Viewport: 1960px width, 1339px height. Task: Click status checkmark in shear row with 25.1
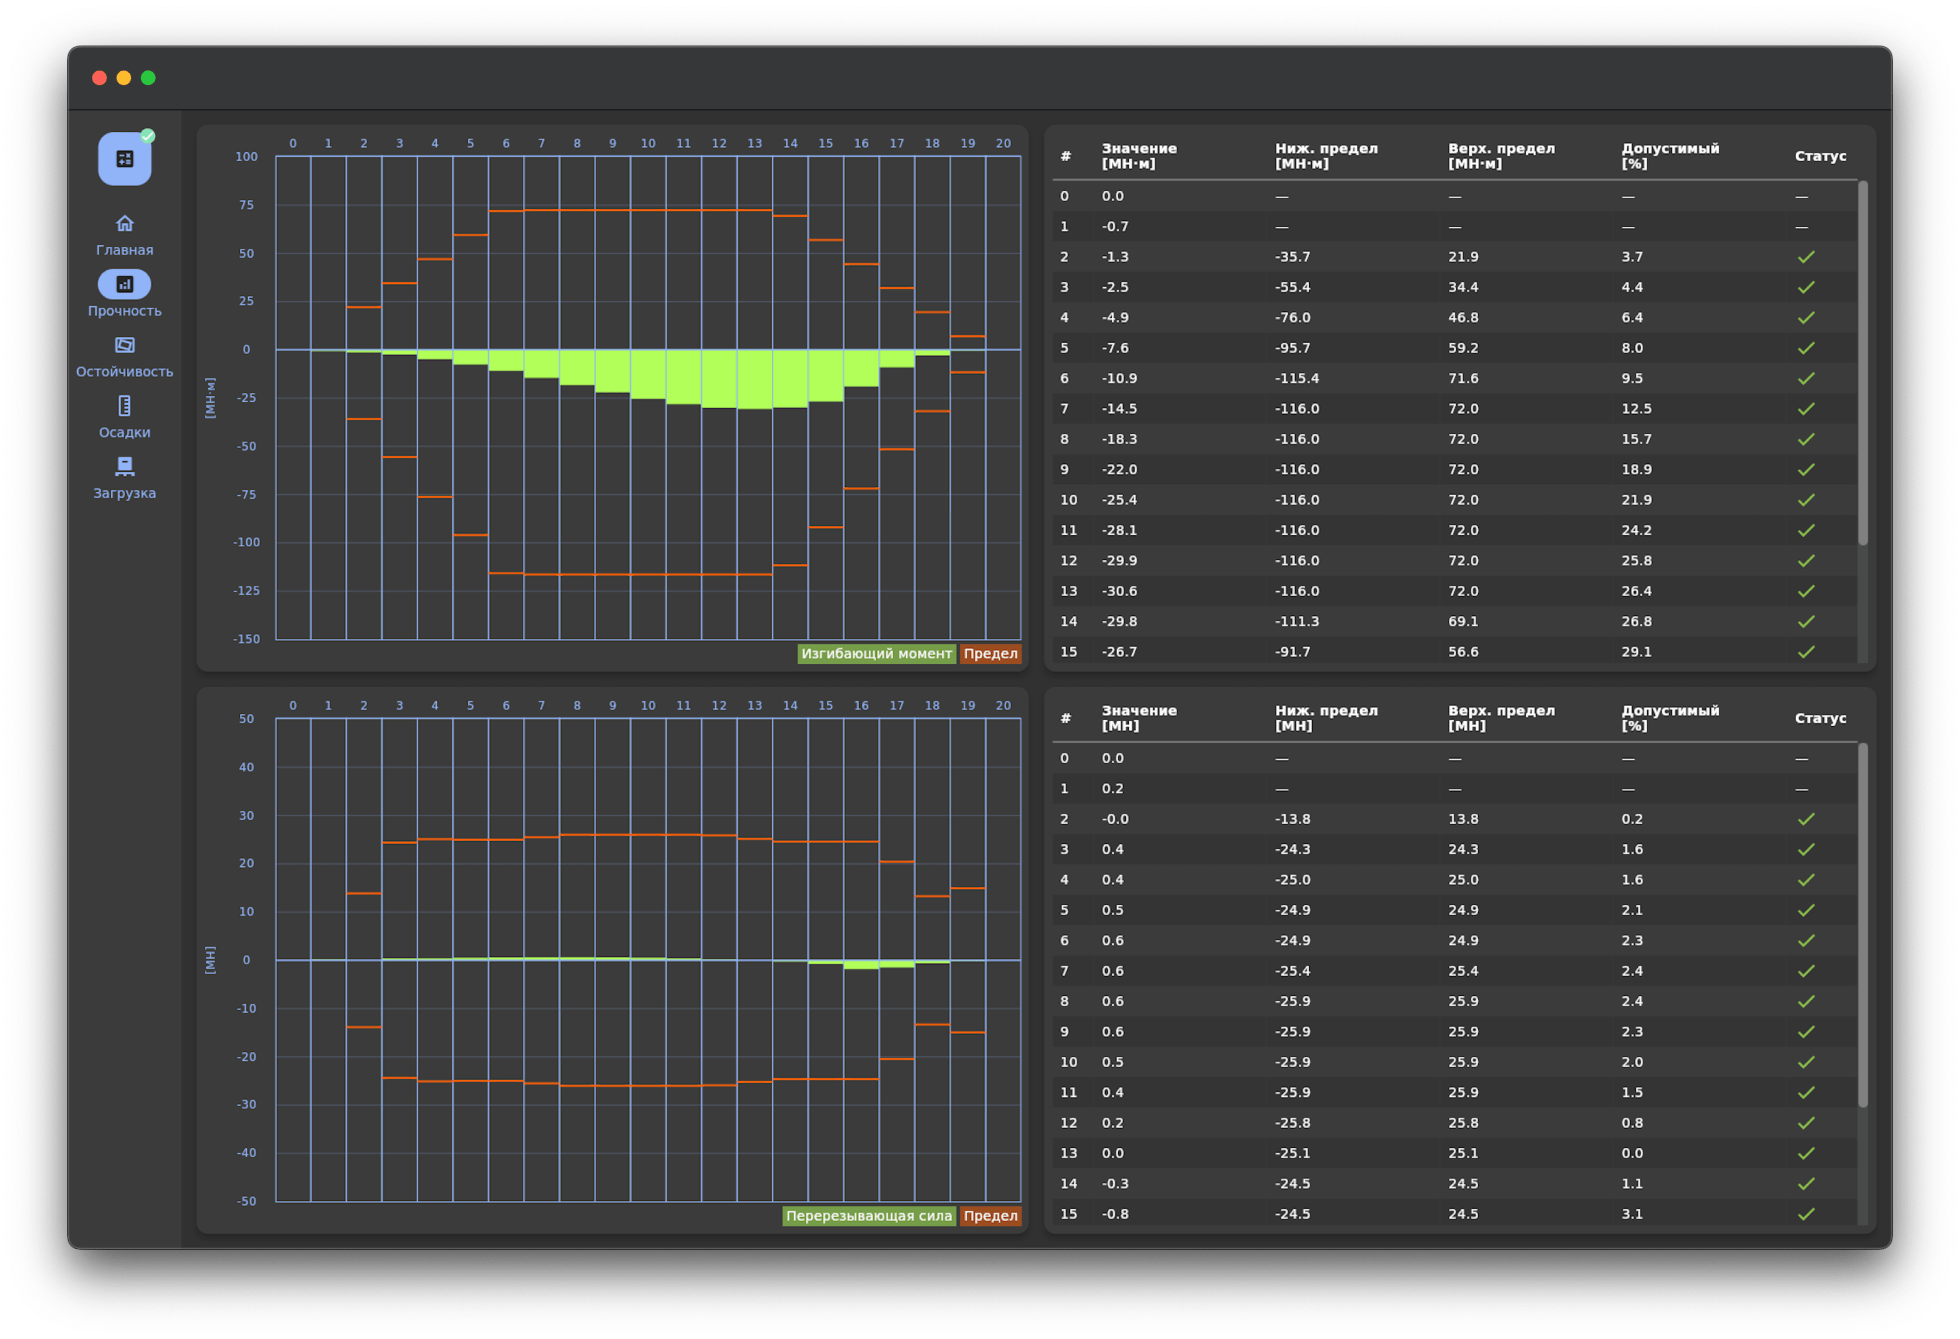(x=1806, y=1153)
